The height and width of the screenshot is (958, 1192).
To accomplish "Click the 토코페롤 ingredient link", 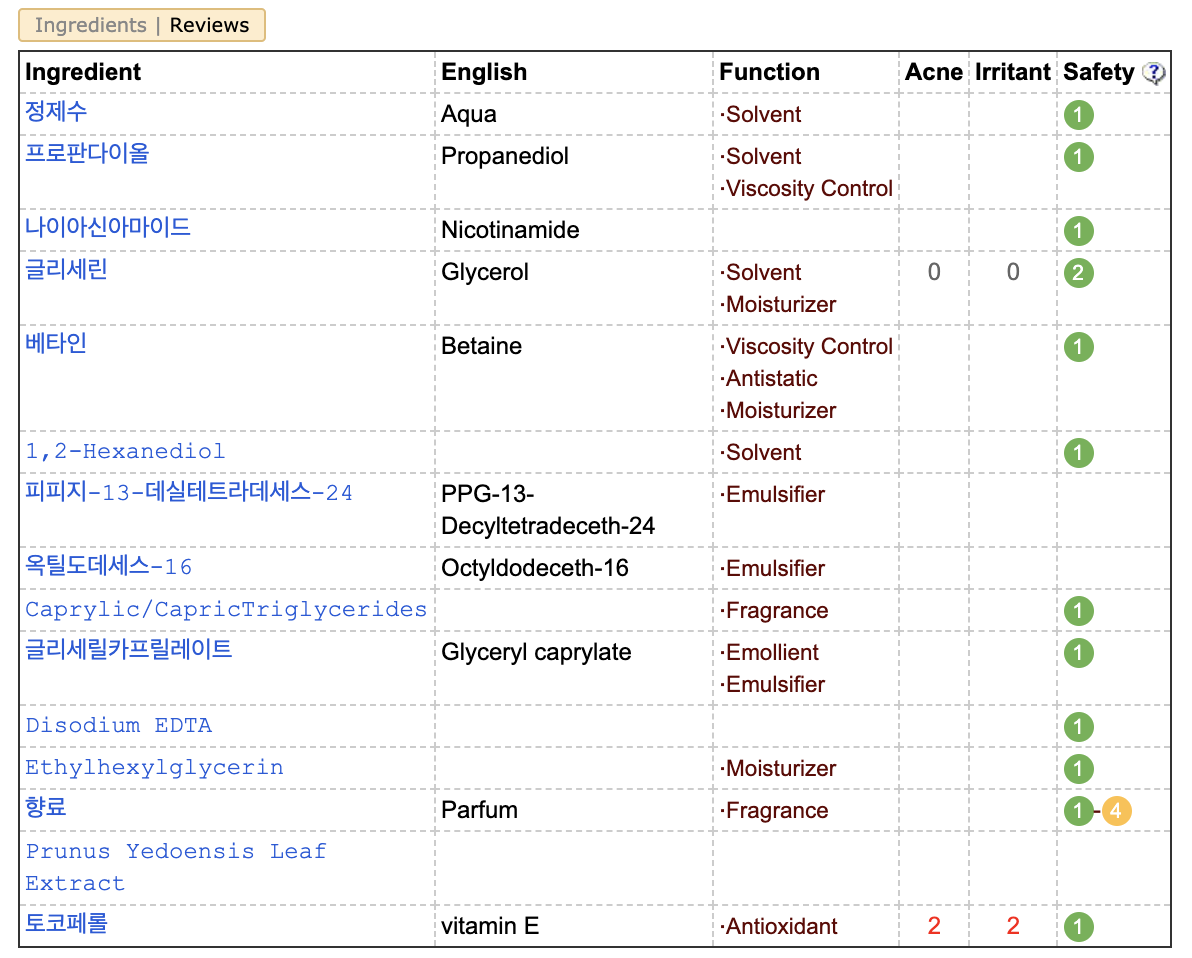I will coord(66,923).
